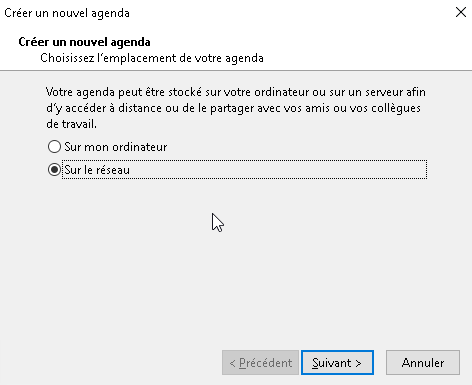The height and width of the screenshot is (385, 472).
Task: Choose the "Sur le réseau" radio circle
Action: [x=54, y=170]
